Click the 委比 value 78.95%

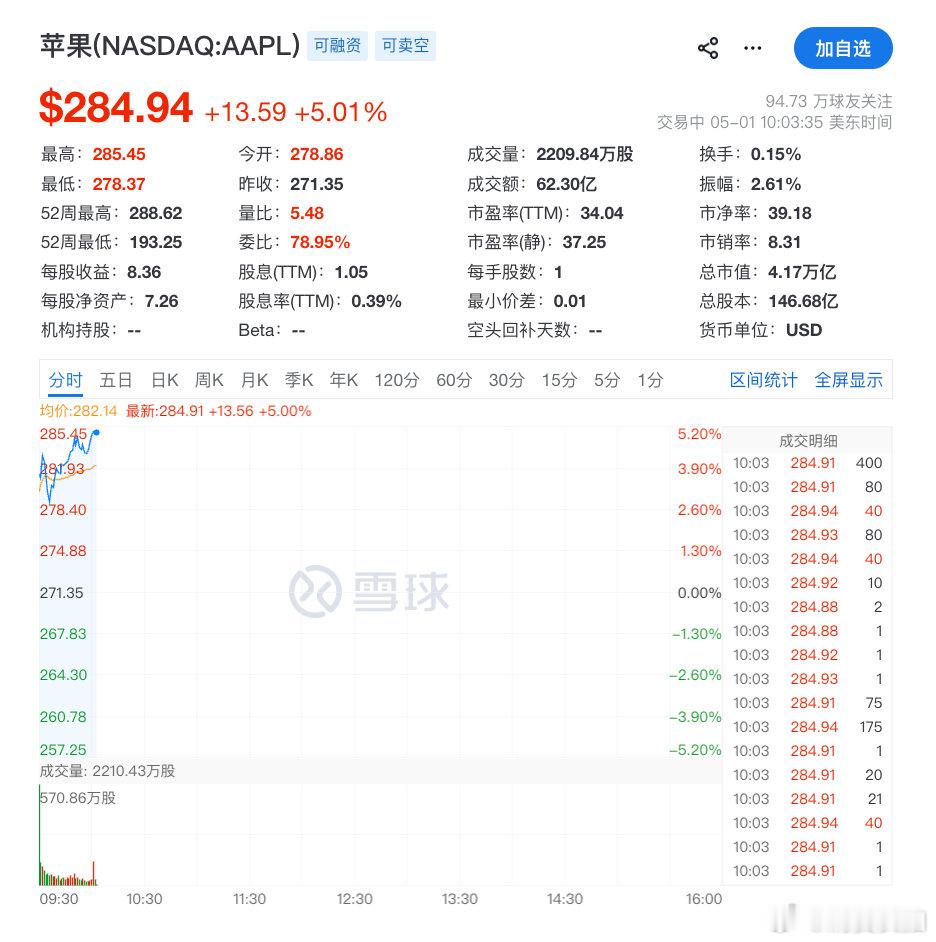[x=320, y=242]
